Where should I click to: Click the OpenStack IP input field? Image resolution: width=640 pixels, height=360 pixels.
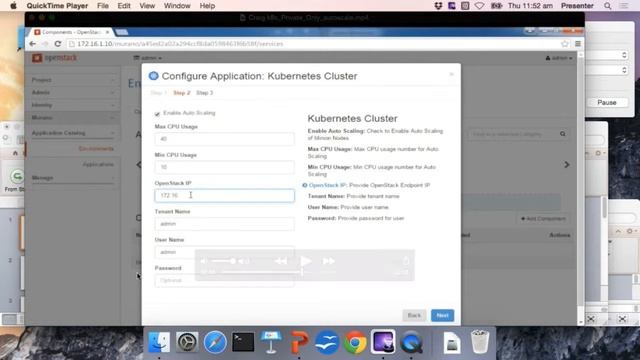pos(224,196)
